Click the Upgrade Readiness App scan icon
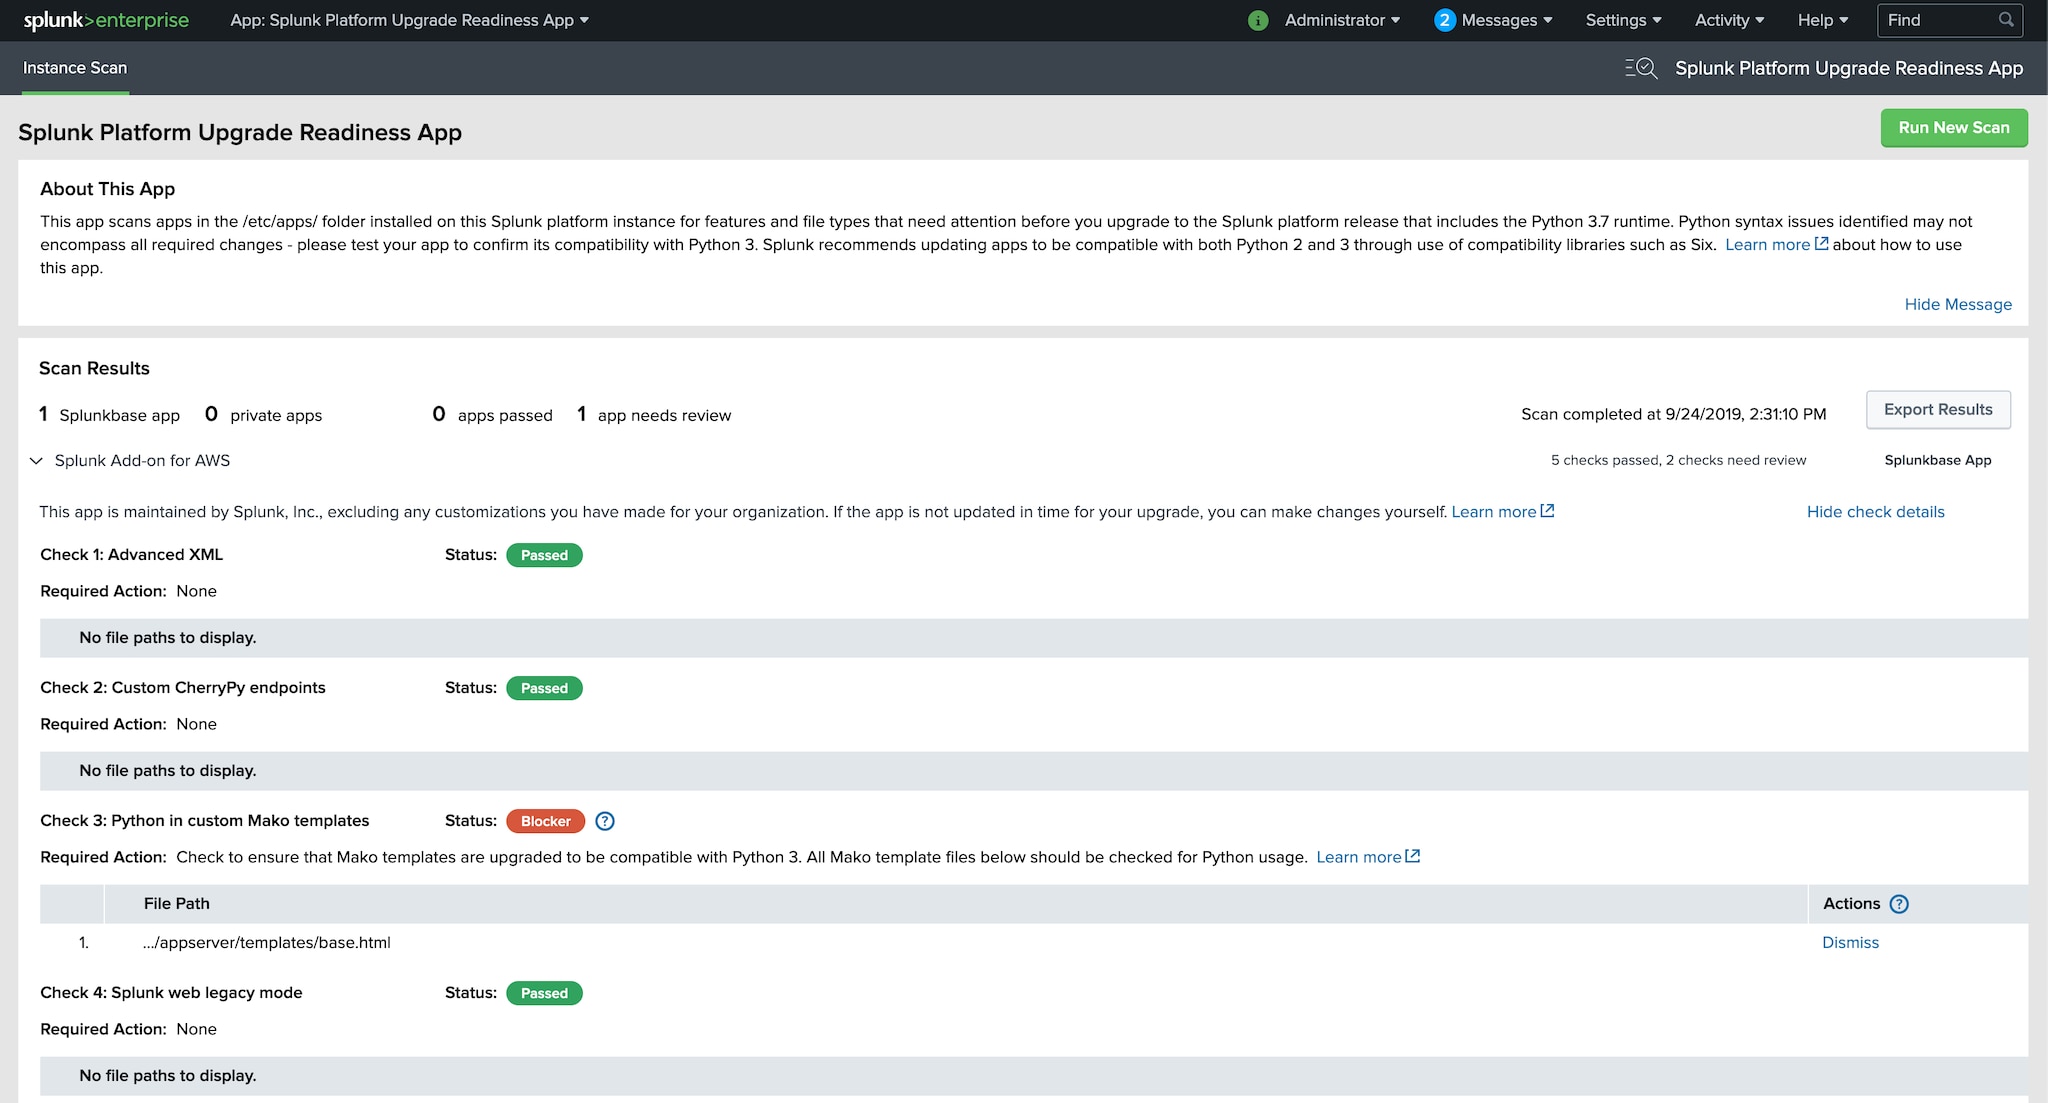The image size is (2048, 1103). (1641, 68)
